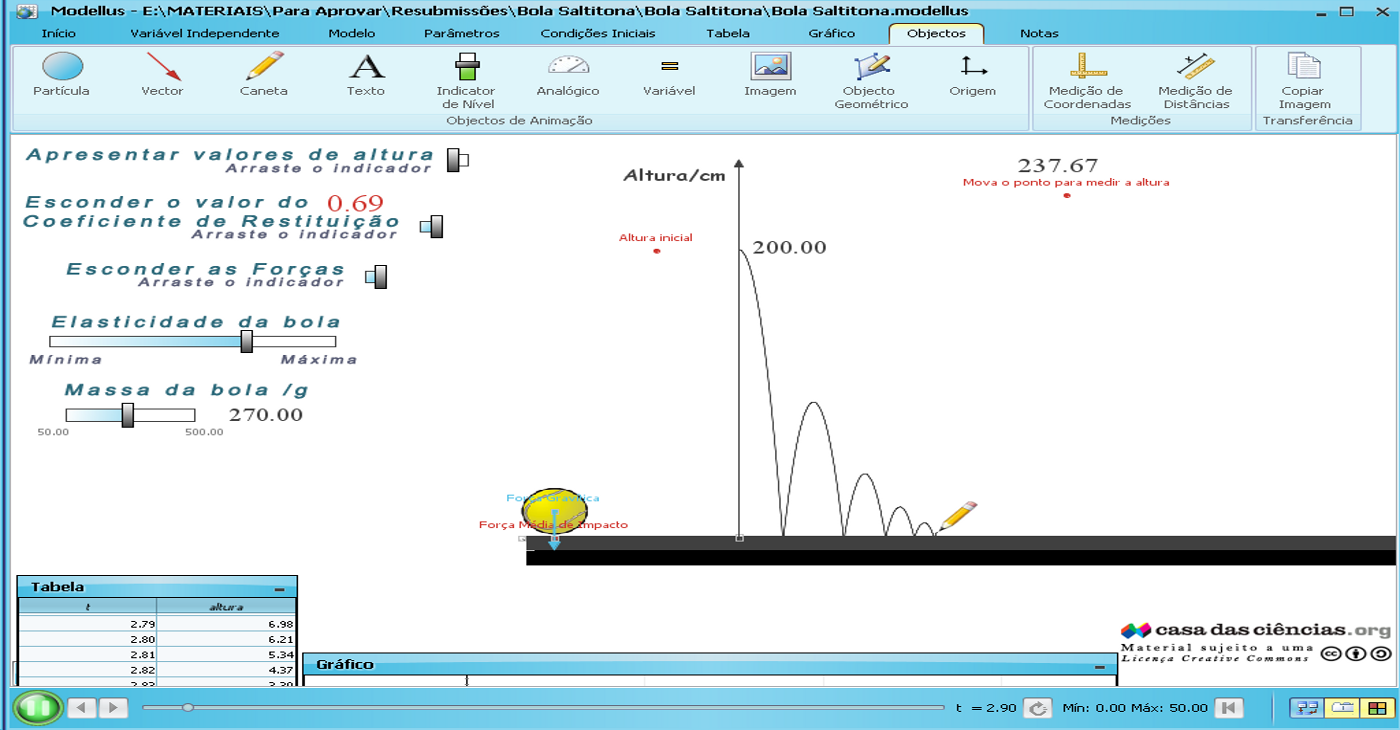Collapse the Gráfico panel

1100,666
